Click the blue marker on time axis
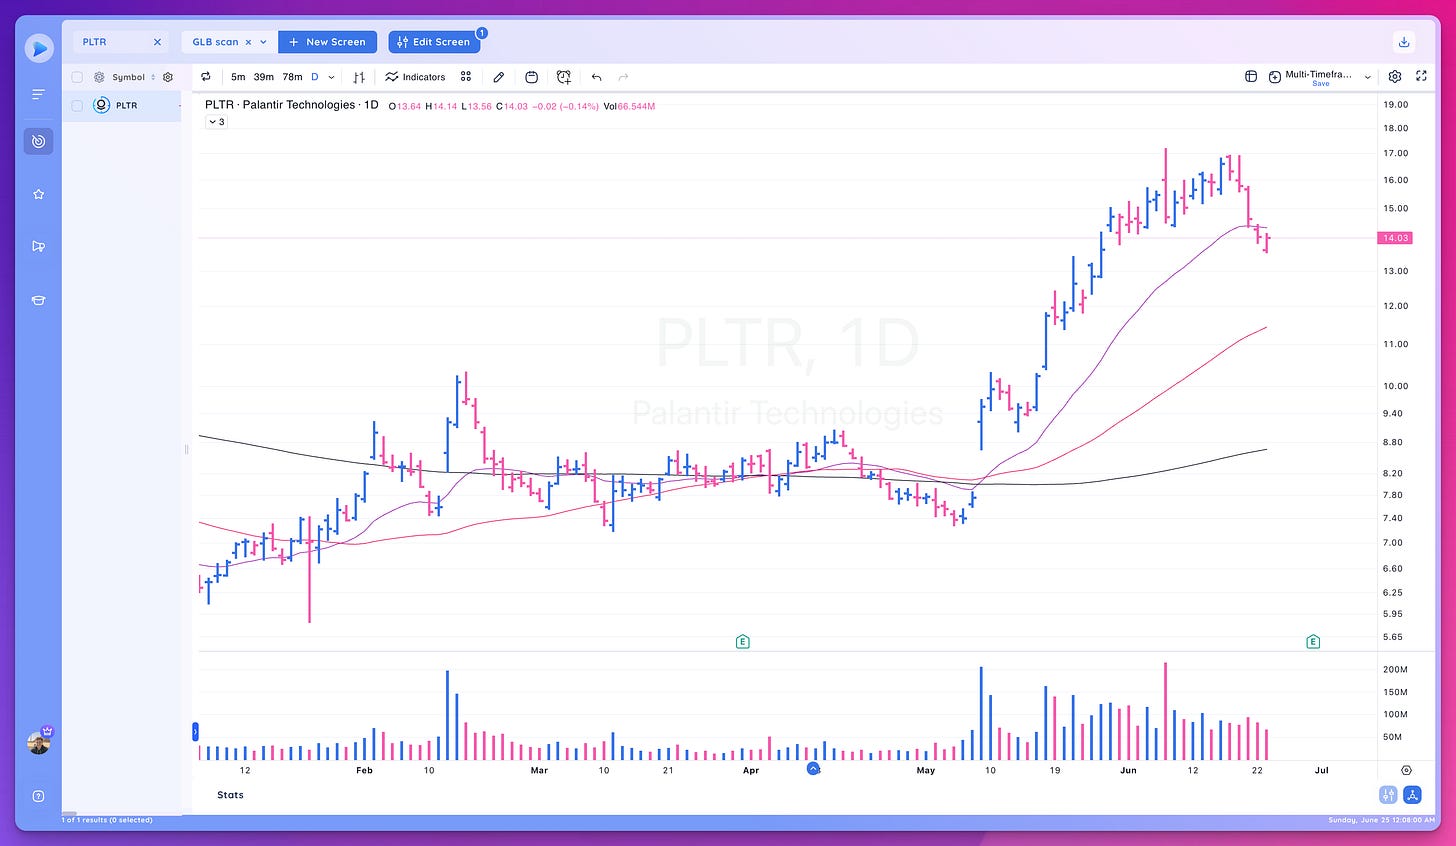Screen dimensions: 1456x846 (813, 769)
